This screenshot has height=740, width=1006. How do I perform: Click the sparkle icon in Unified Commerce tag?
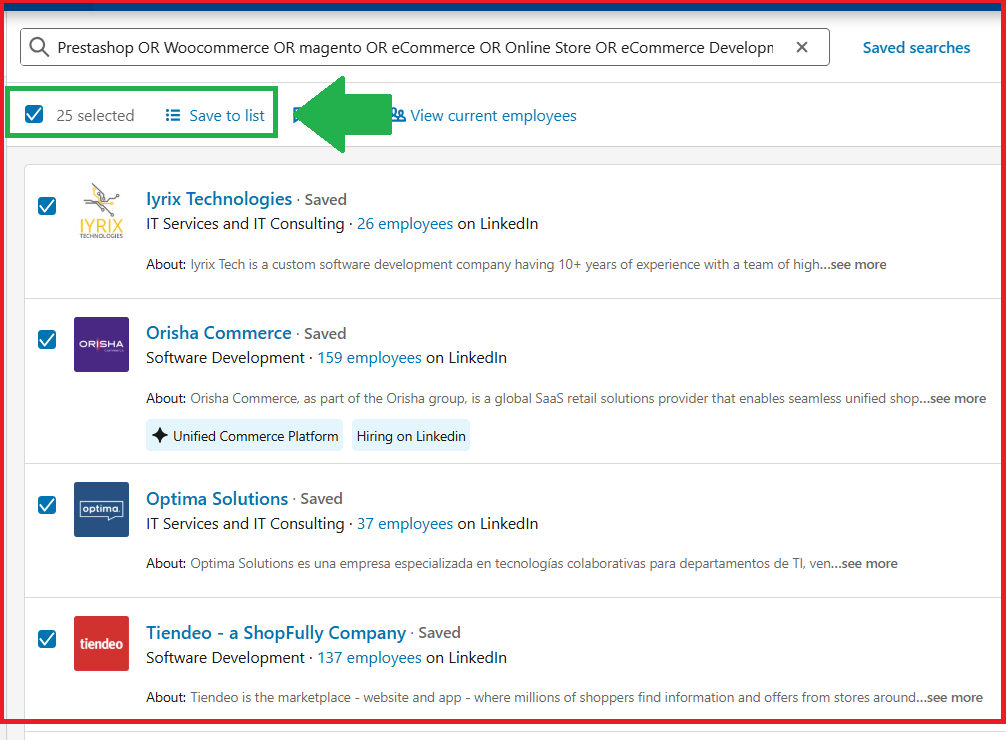[160, 435]
